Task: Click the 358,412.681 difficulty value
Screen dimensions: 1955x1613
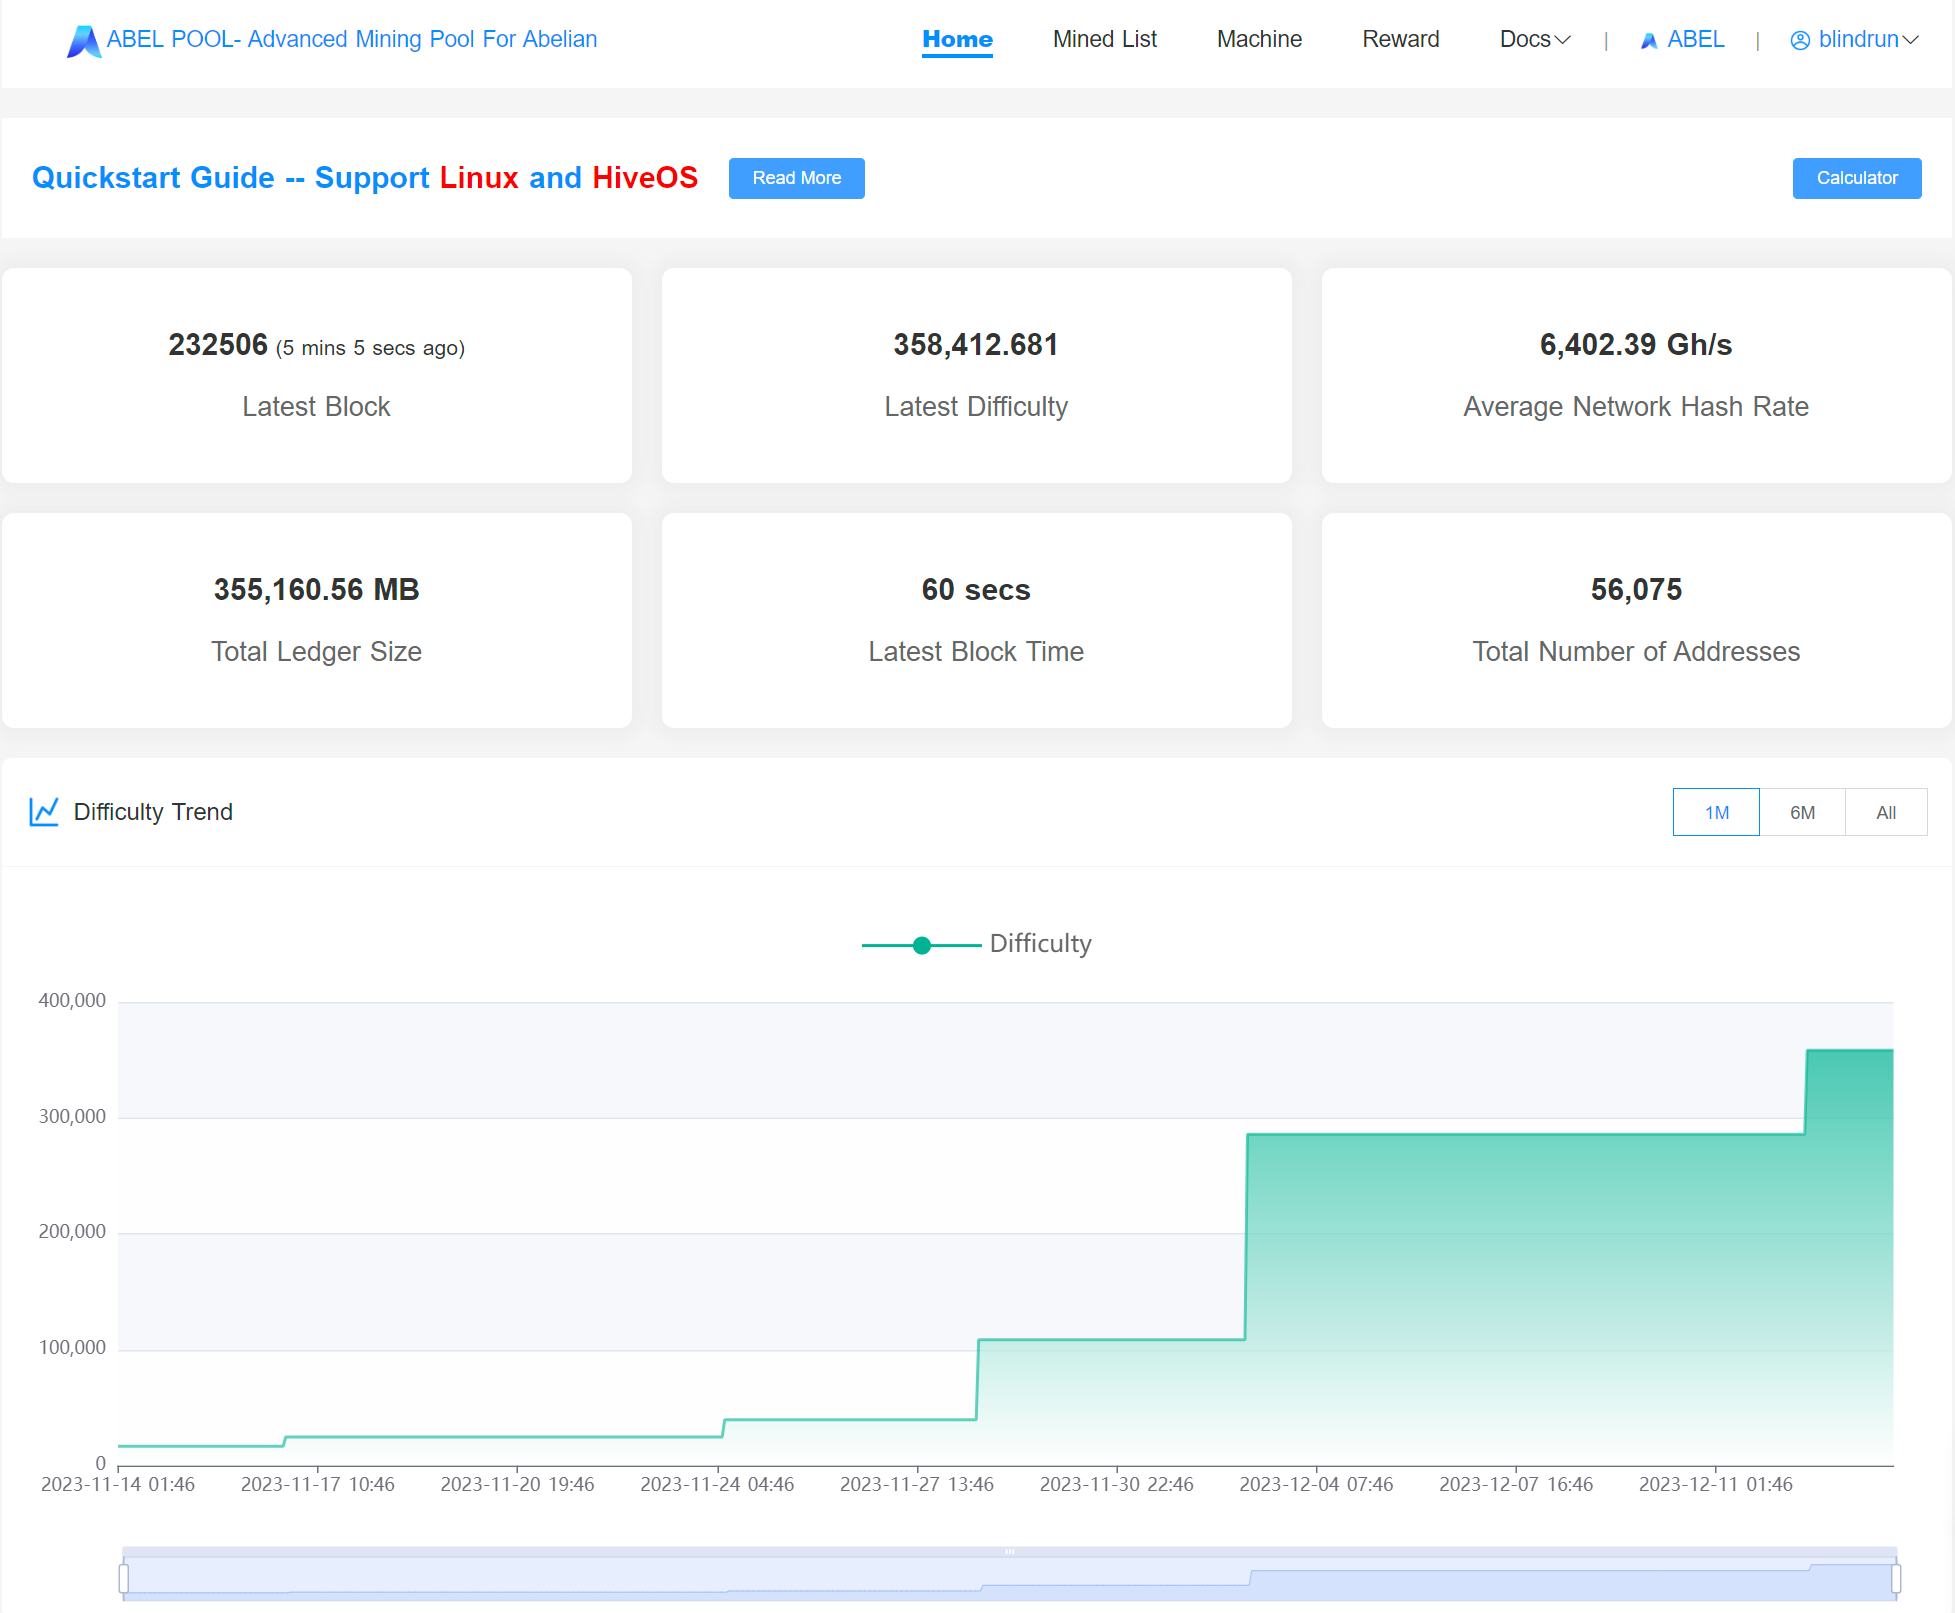Action: pos(976,345)
